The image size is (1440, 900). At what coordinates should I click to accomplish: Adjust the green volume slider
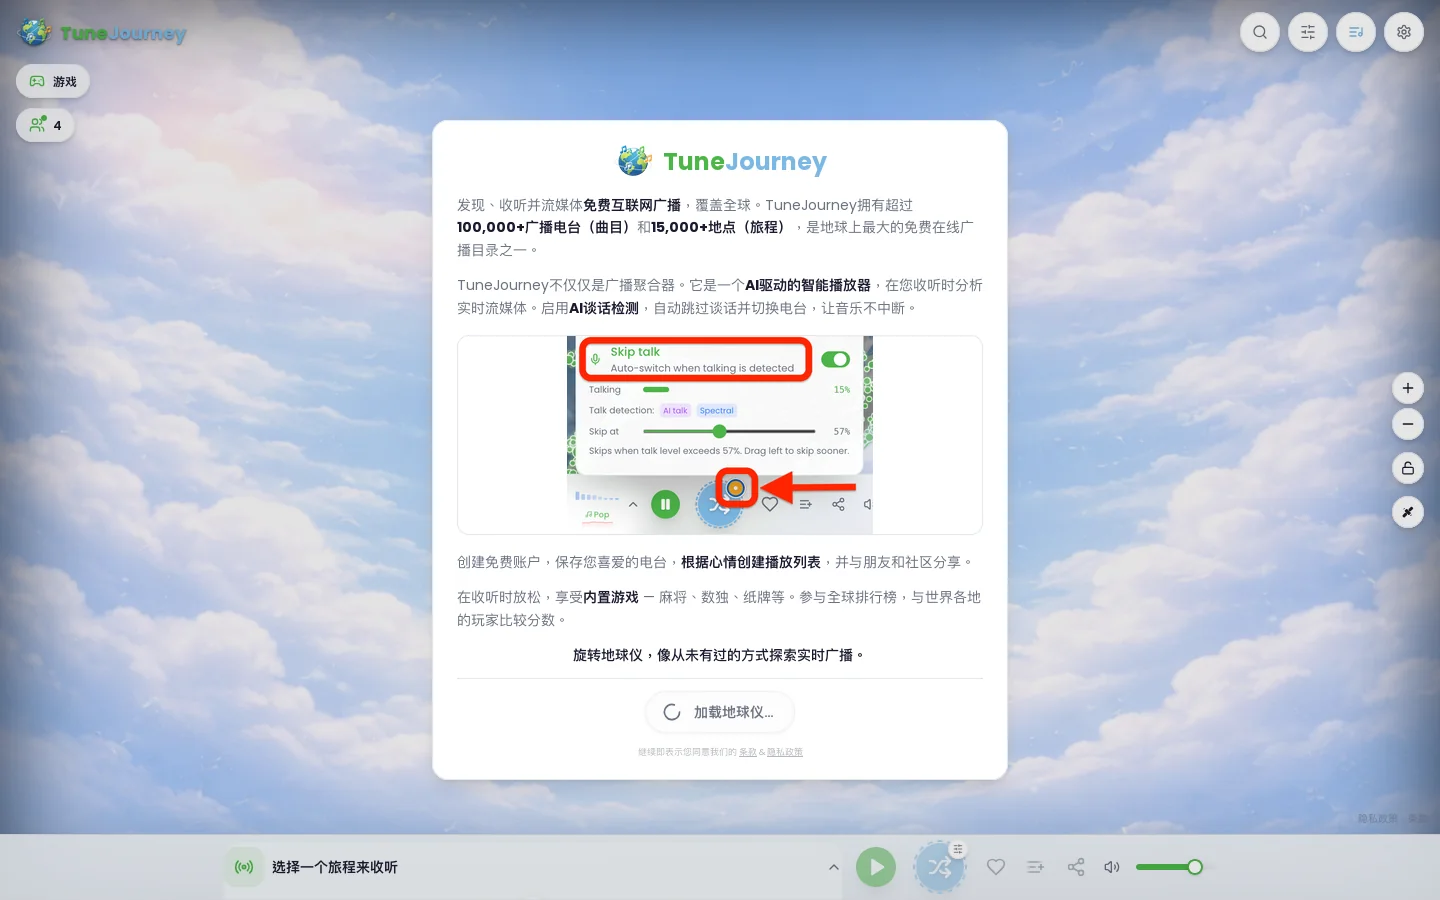[1169, 867]
